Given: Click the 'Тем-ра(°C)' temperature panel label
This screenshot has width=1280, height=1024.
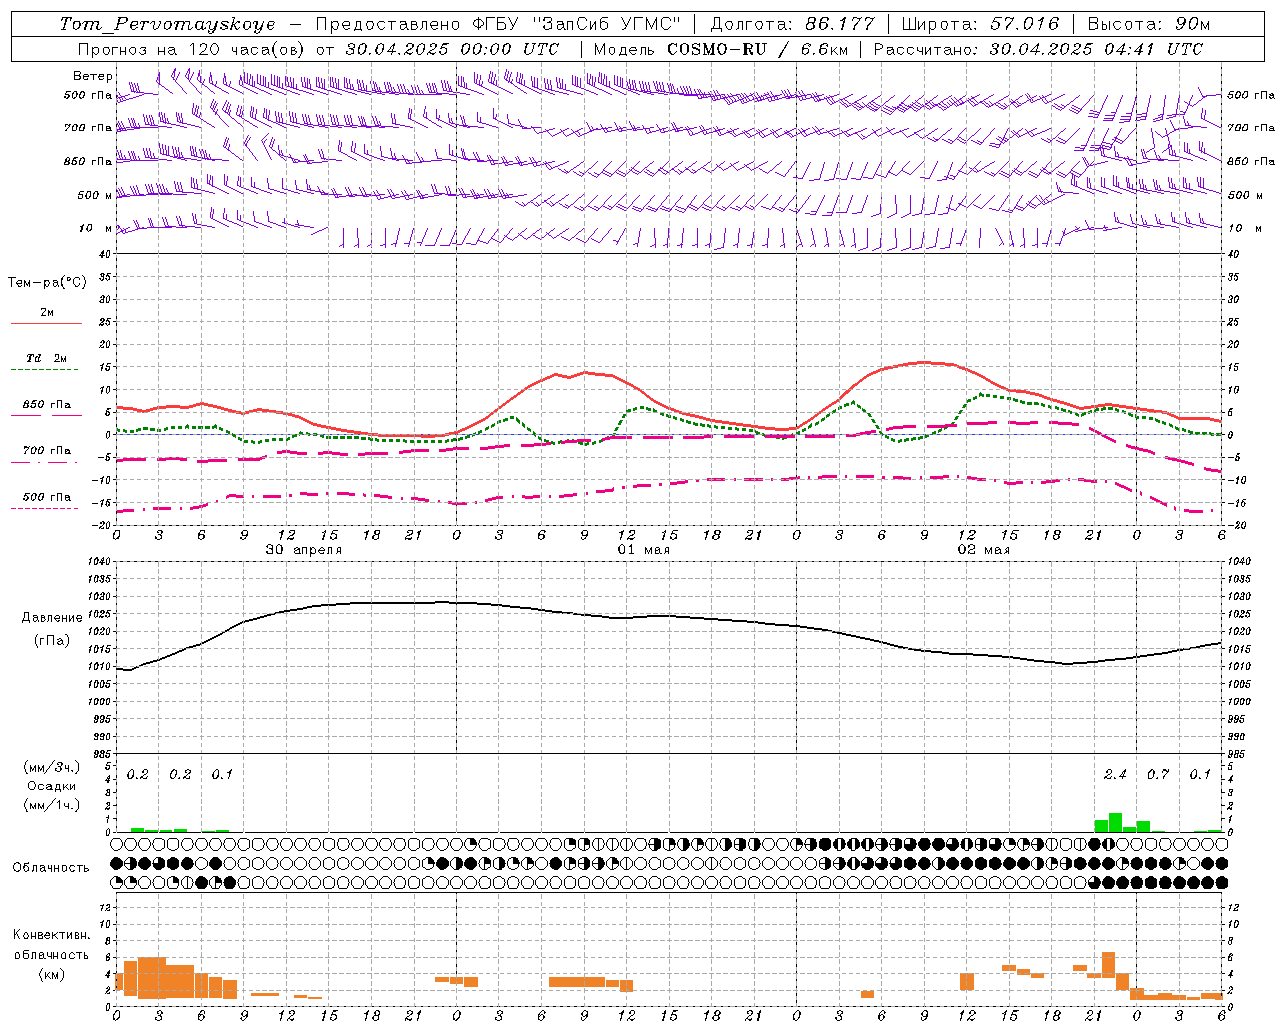Looking at the screenshot, I should 47,283.
